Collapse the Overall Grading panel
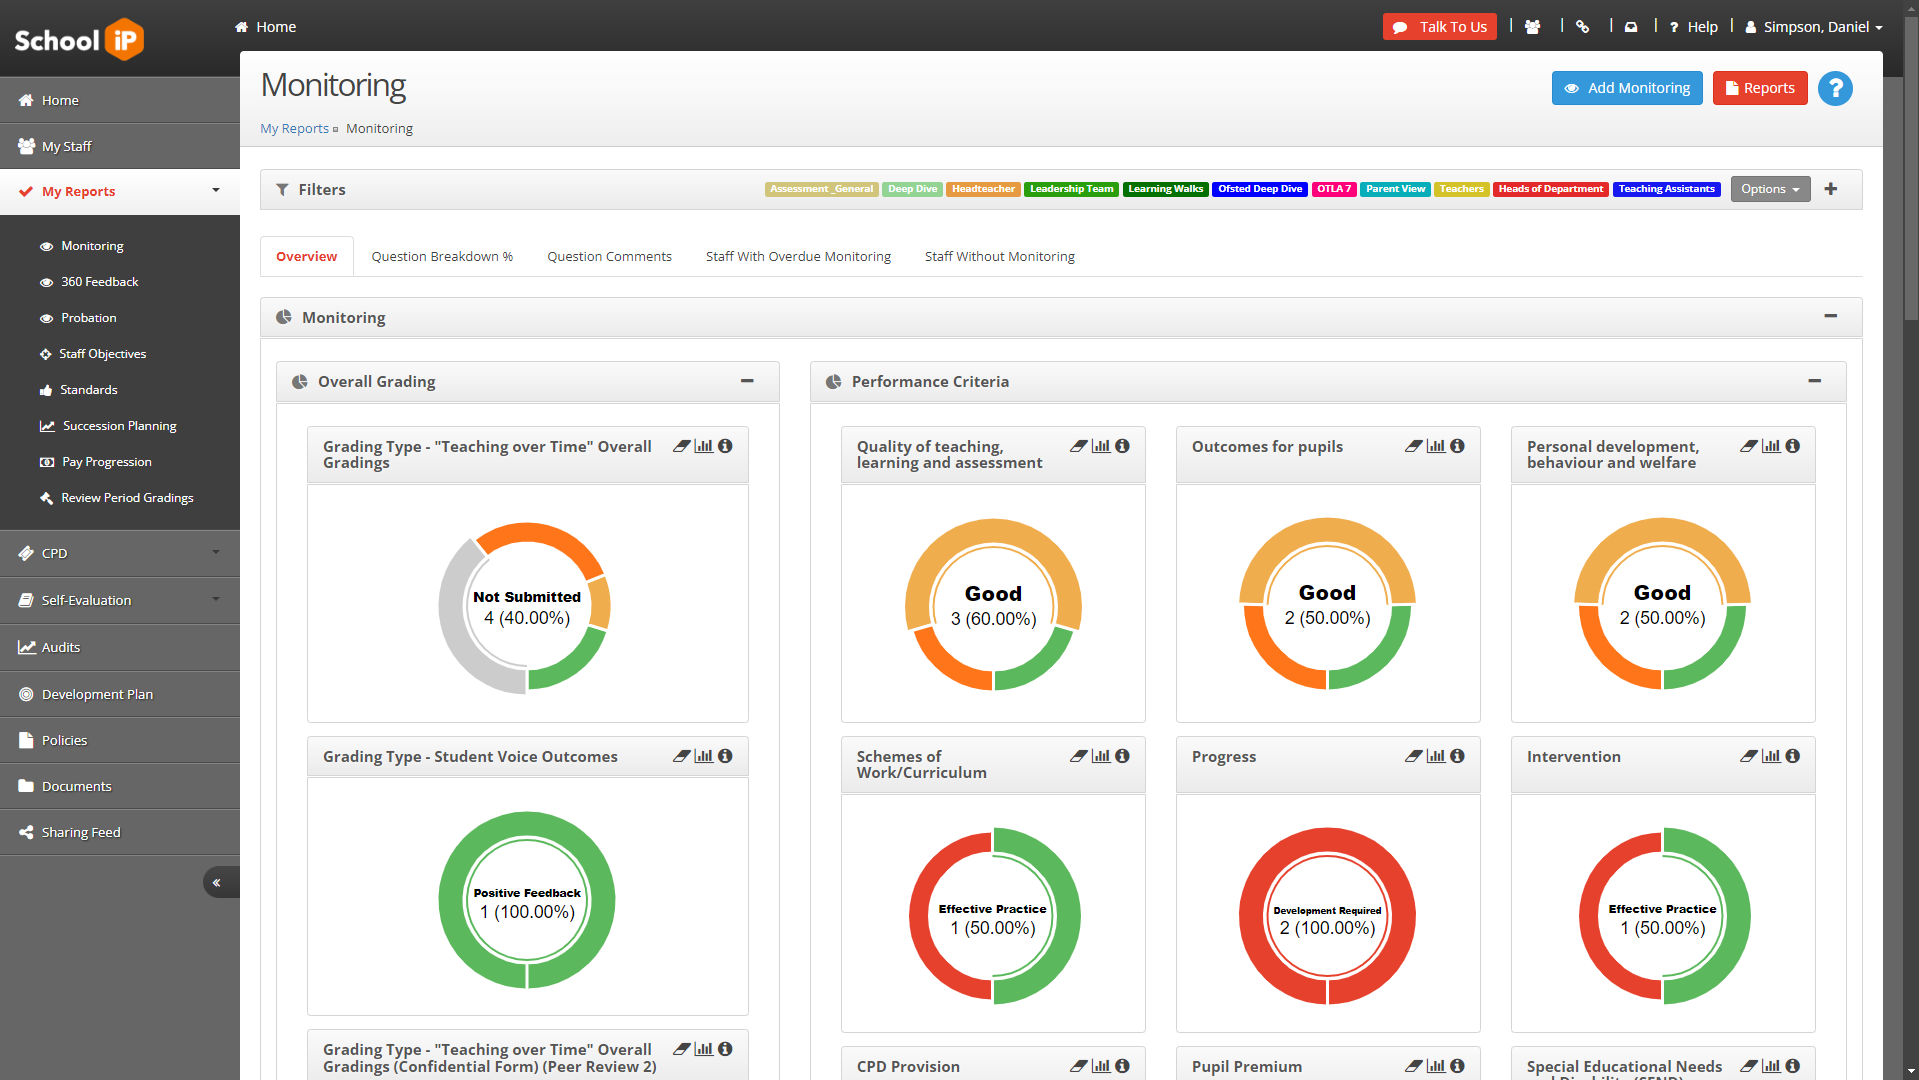Image resolution: width=1919 pixels, height=1080 pixels. coord(747,381)
